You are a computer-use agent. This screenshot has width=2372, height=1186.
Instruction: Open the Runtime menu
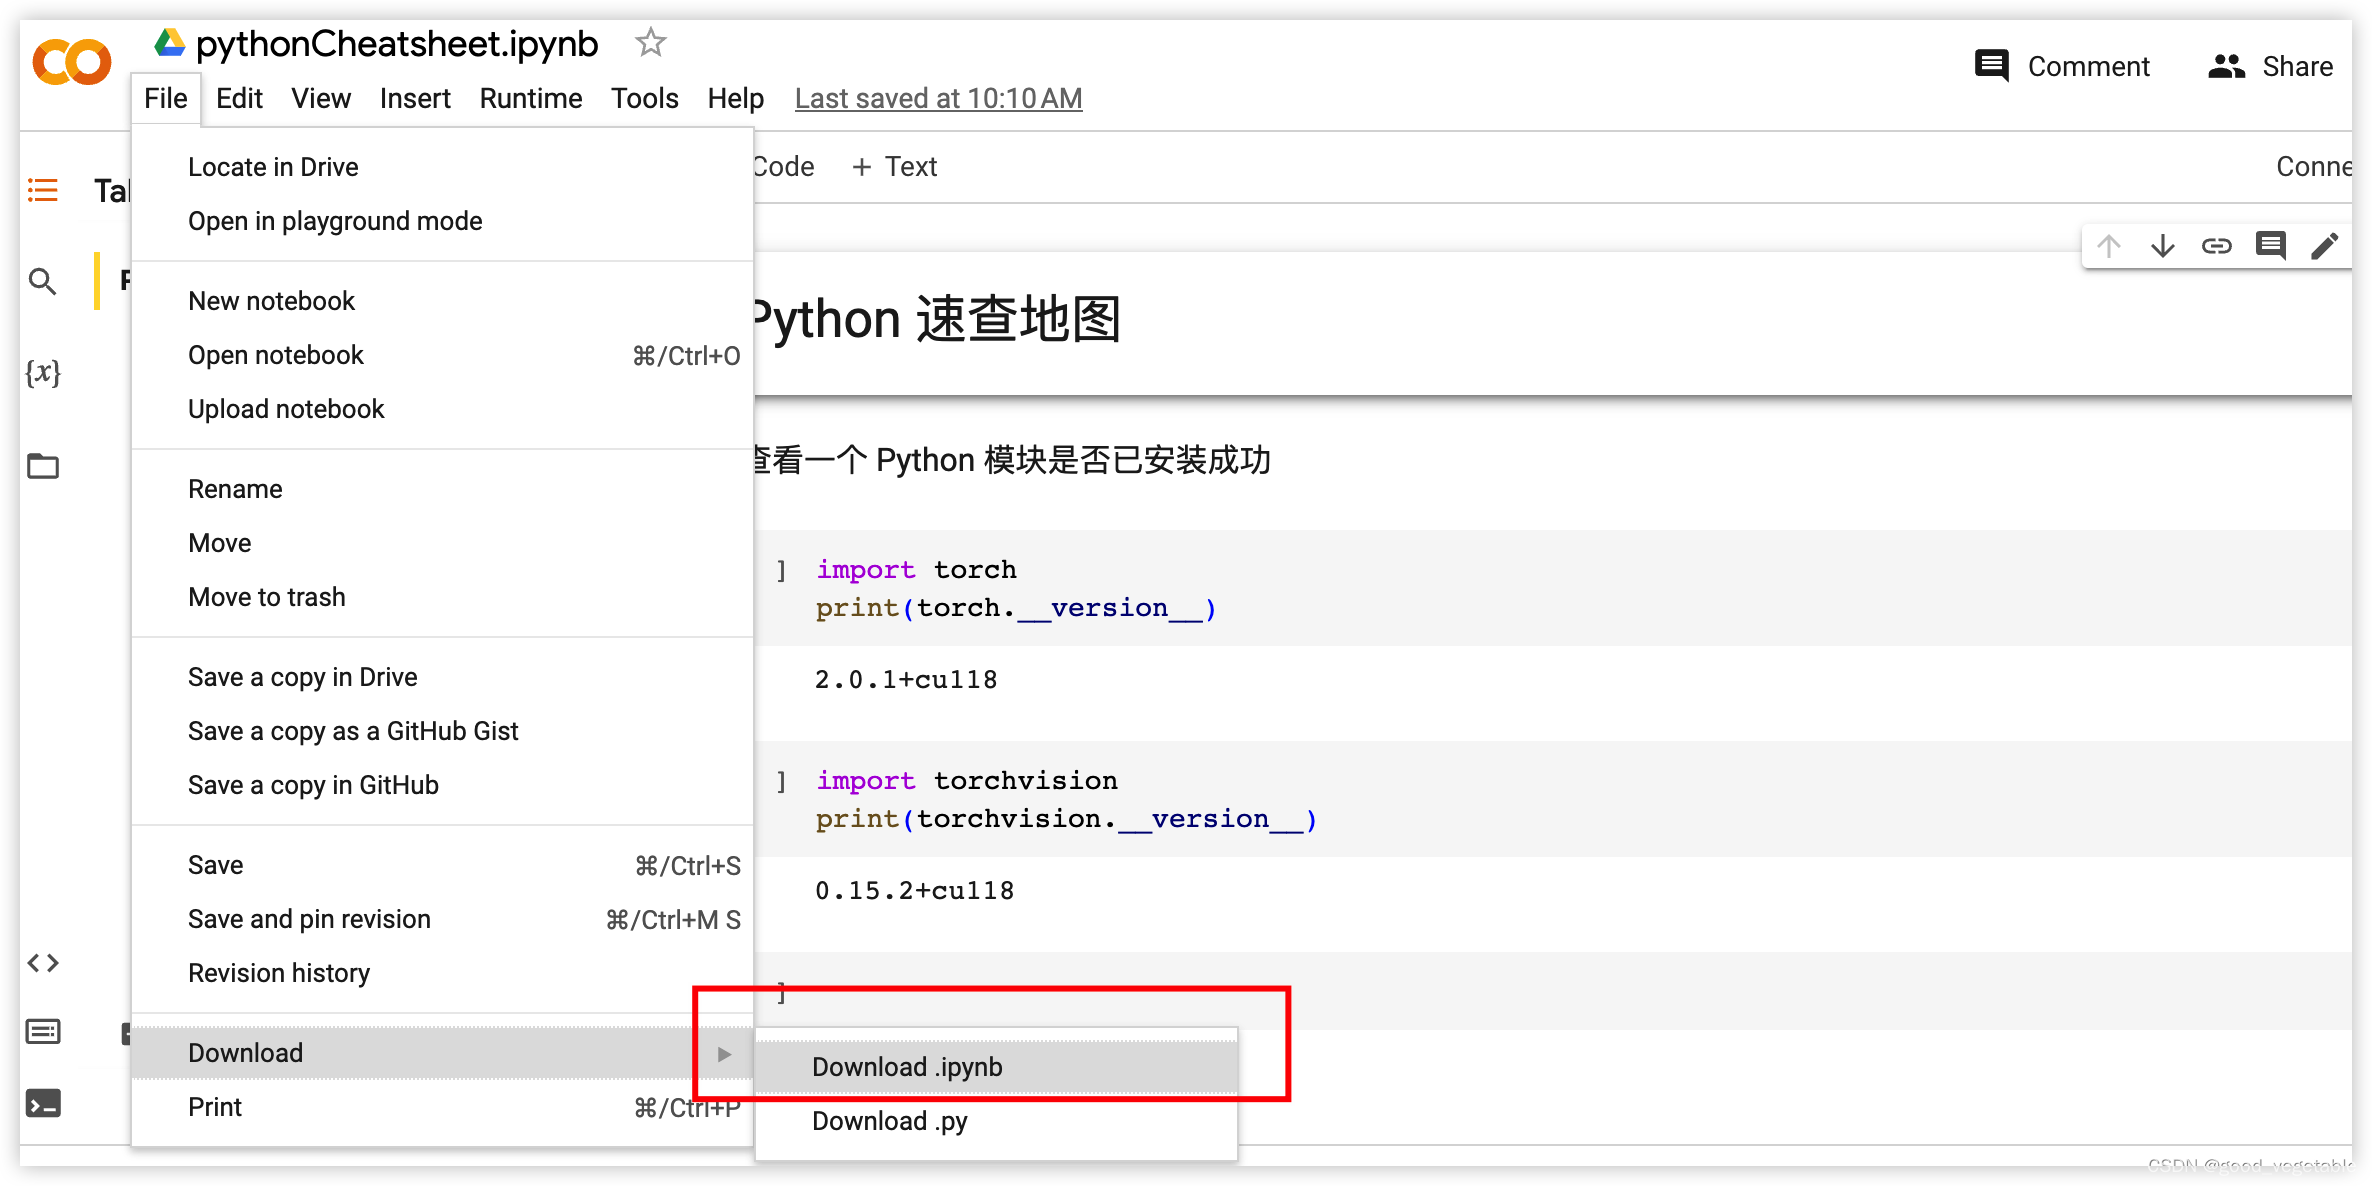530,98
